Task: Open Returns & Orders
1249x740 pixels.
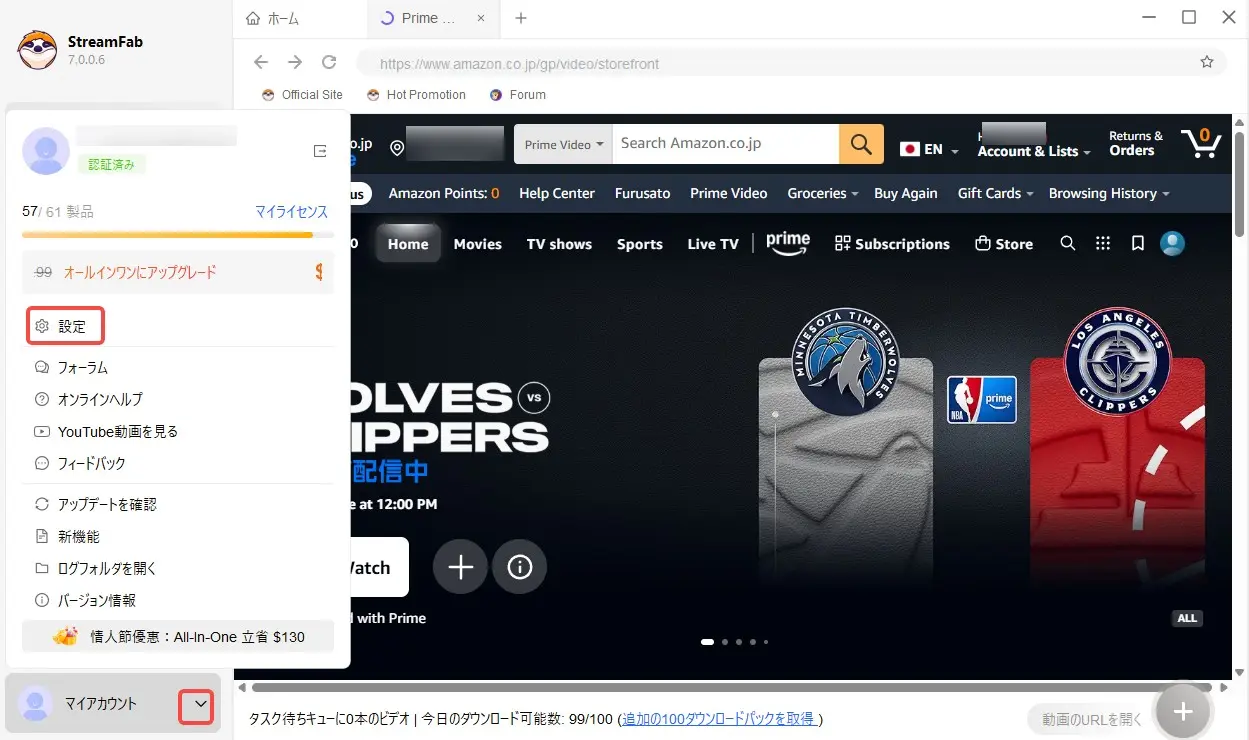Action: pyautogui.click(x=1136, y=144)
